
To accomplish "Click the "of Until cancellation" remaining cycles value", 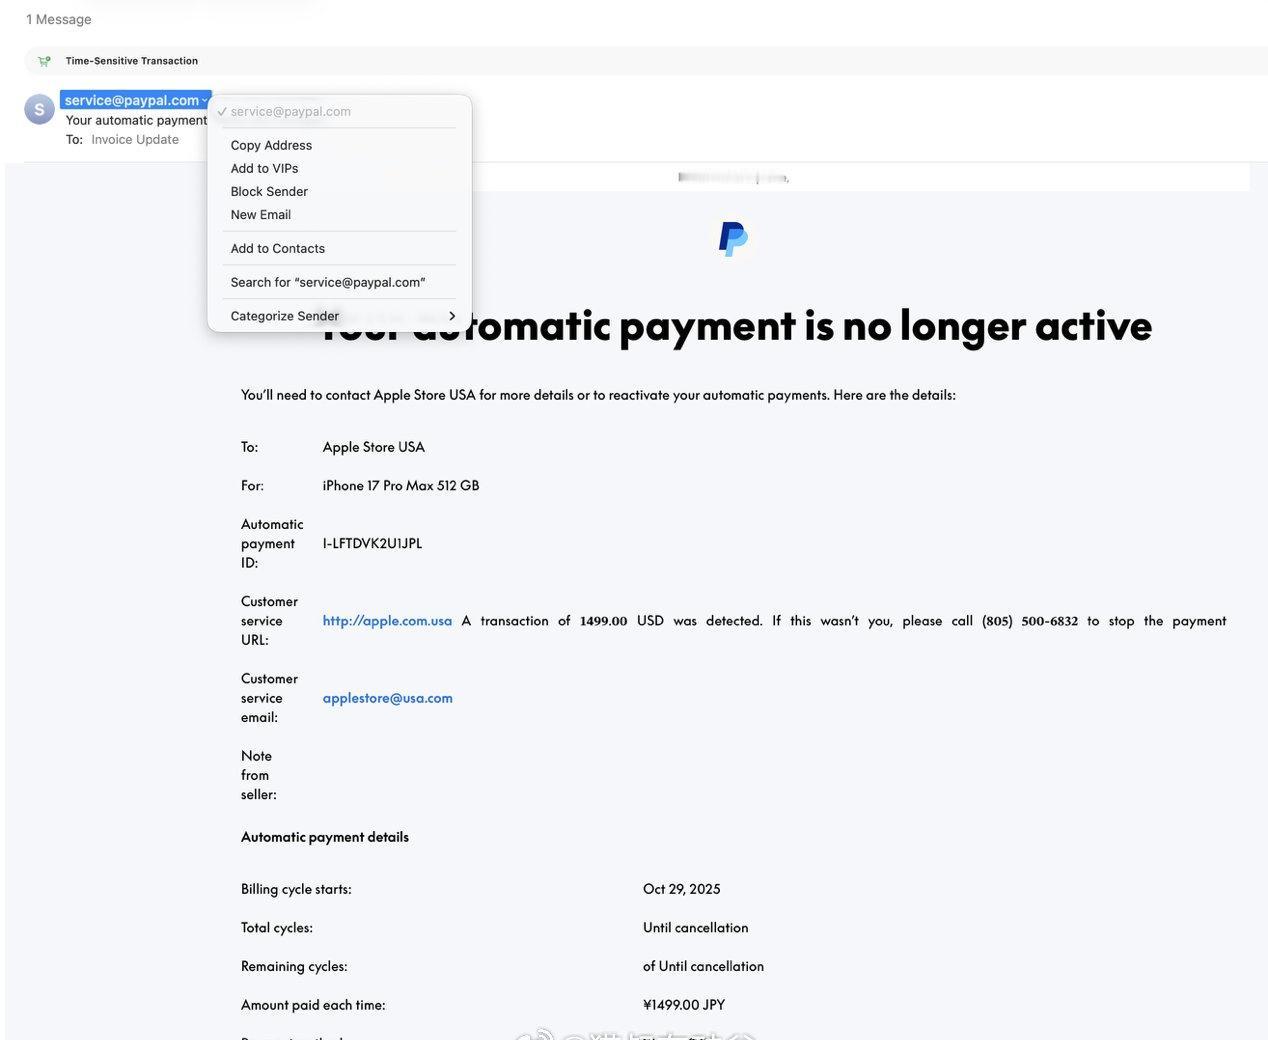I will pos(703,966).
